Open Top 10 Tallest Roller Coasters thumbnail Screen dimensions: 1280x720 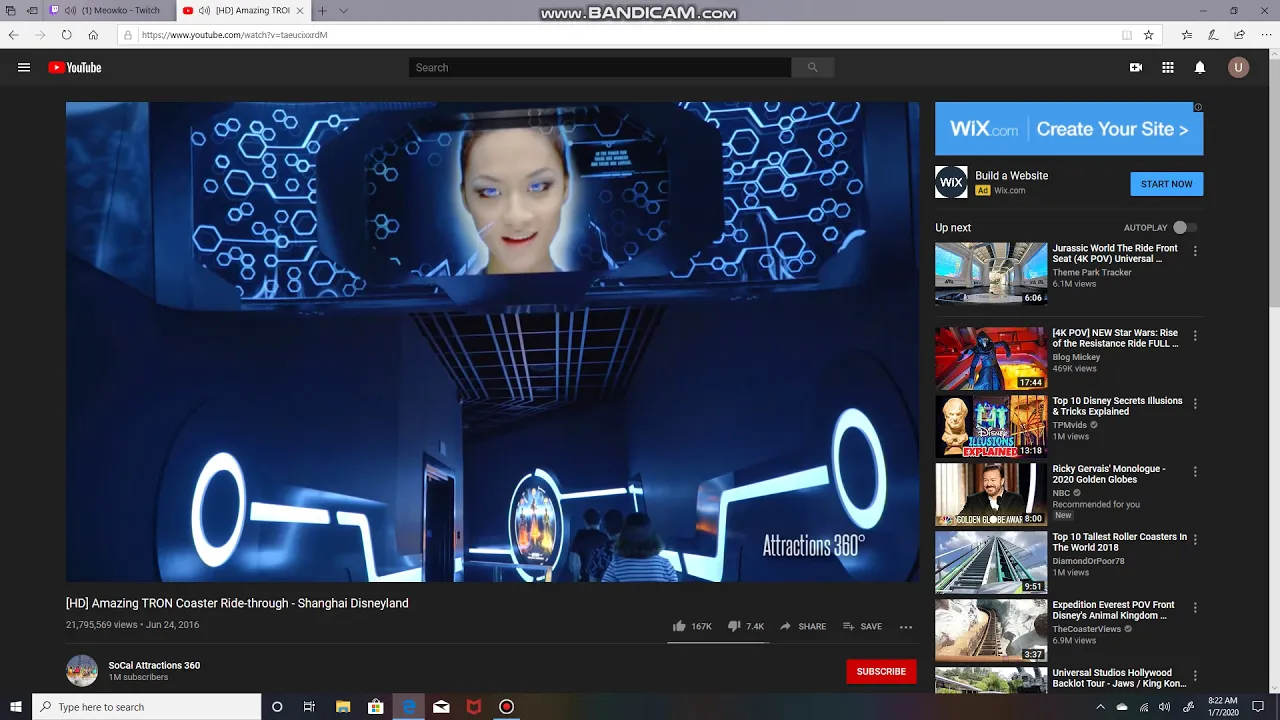coord(991,562)
